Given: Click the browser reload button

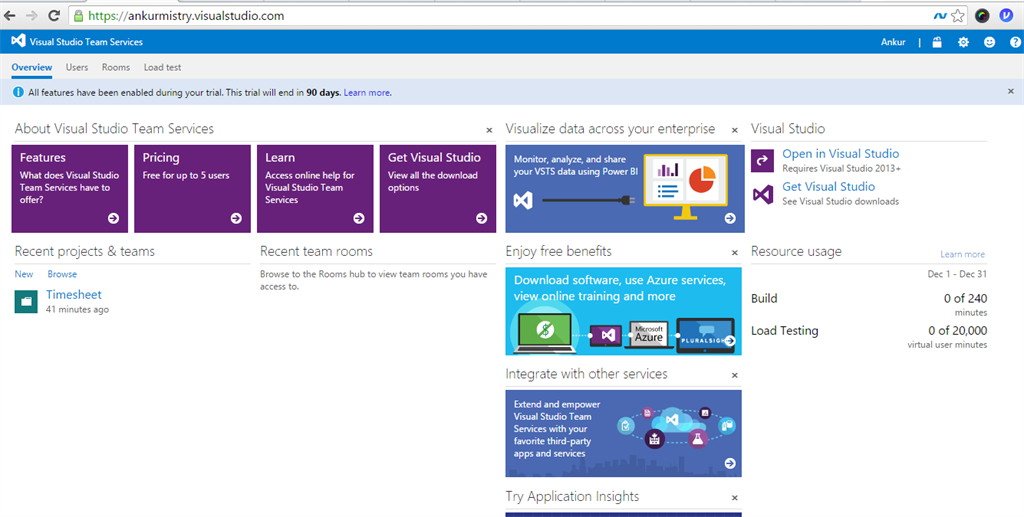Looking at the screenshot, I should point(54,16).
